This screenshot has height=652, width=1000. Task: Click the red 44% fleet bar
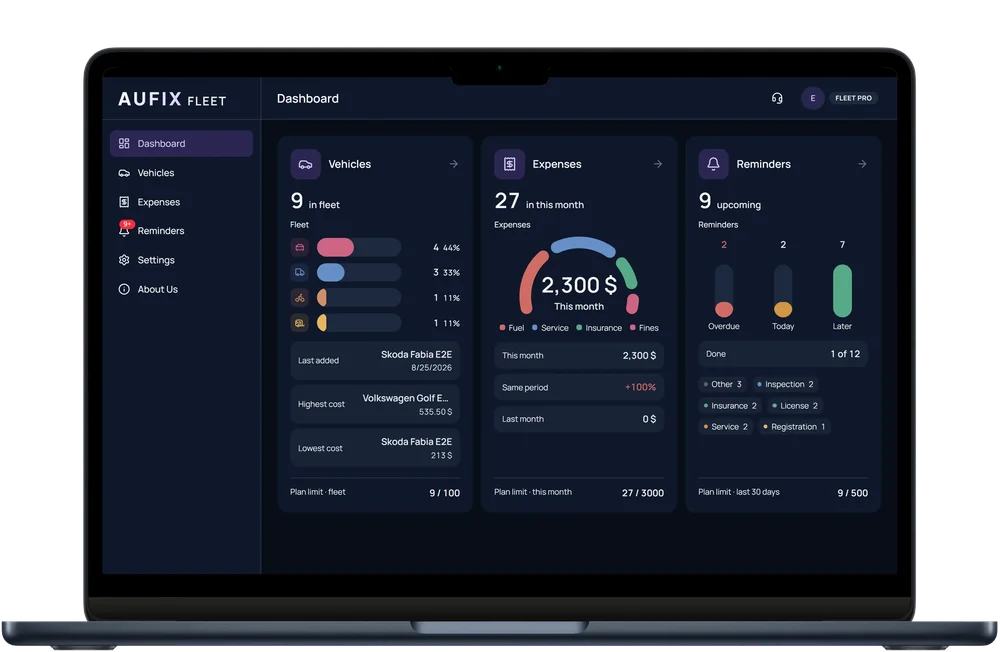click(358, 248)
